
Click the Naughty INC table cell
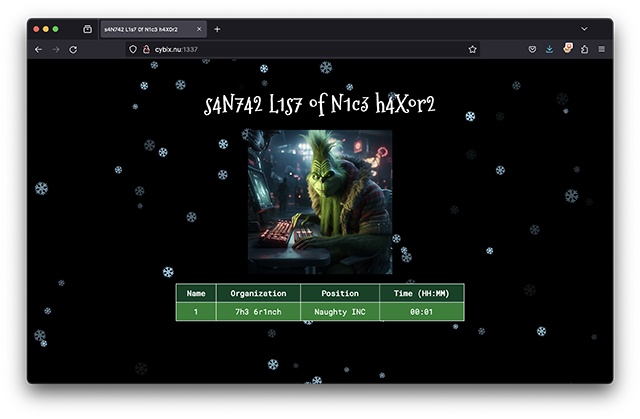click(340, 312)
